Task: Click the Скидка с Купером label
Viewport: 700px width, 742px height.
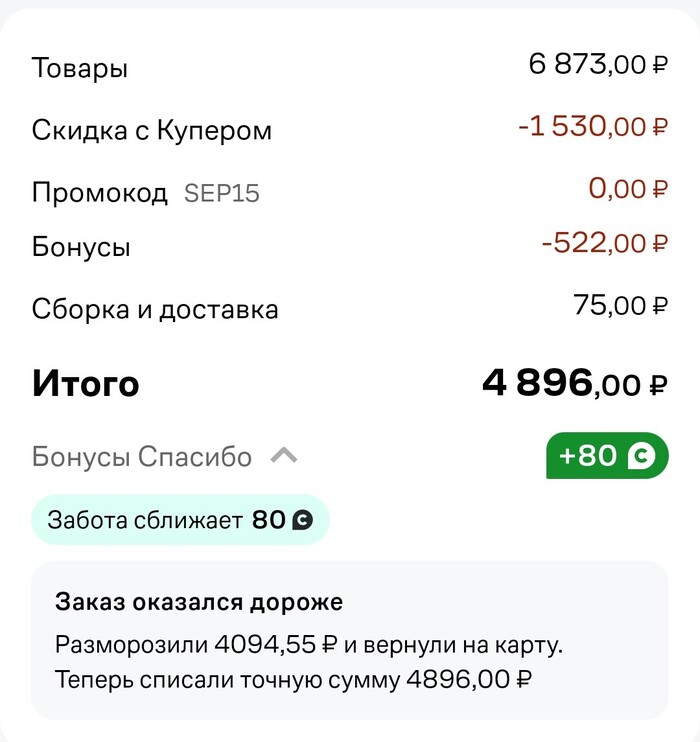Action: 152,130
